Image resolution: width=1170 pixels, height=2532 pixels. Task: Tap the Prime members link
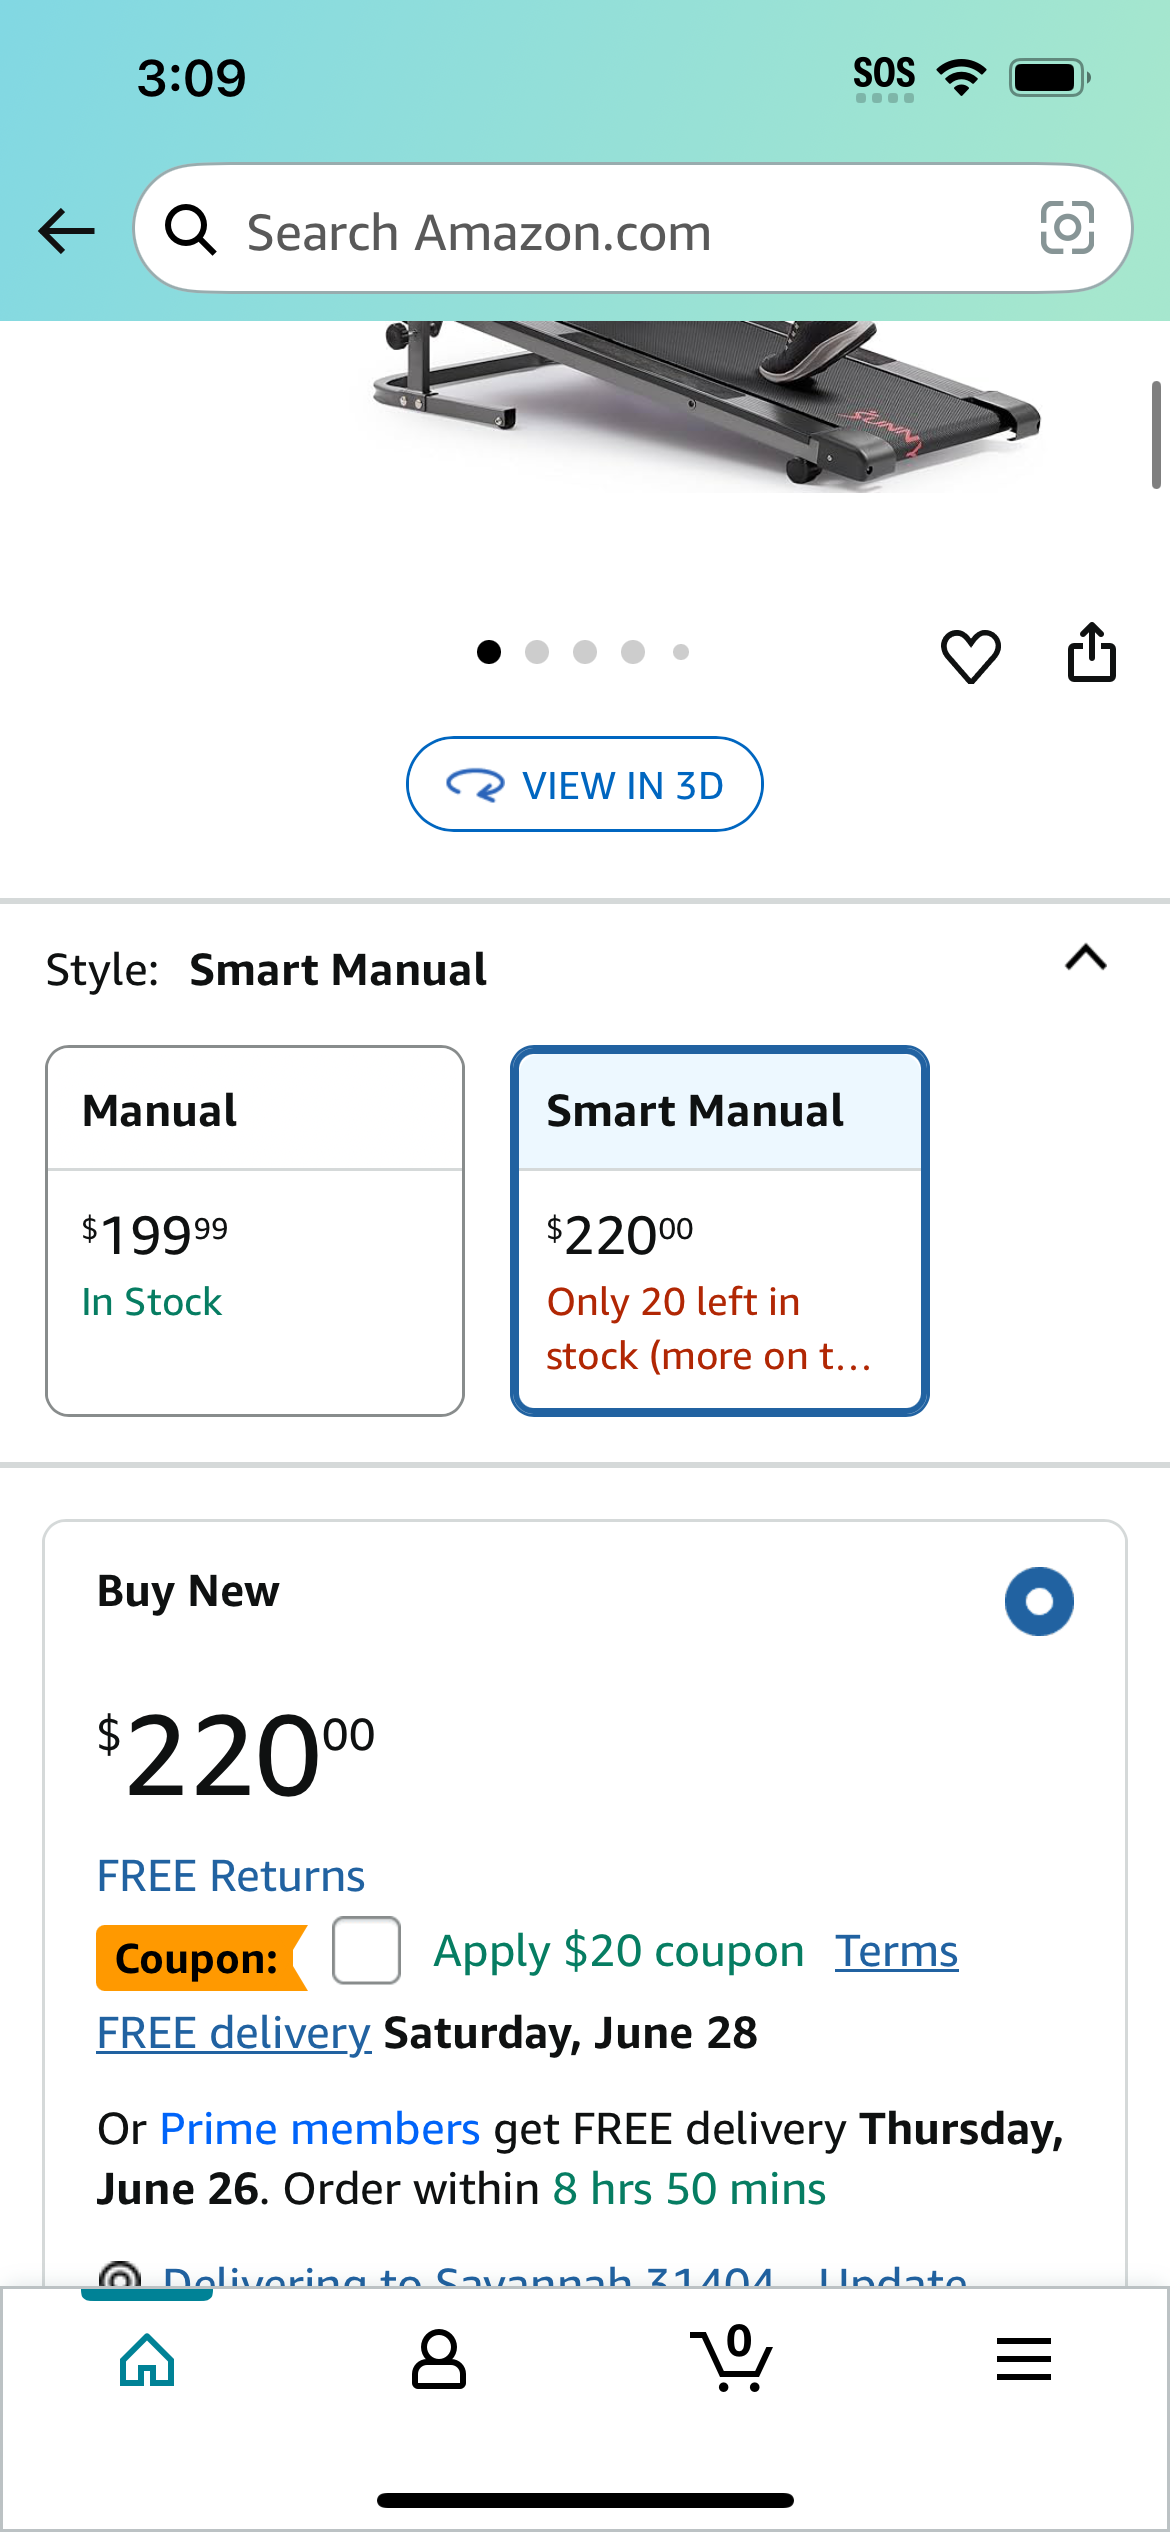click(x=320, y=2129)
